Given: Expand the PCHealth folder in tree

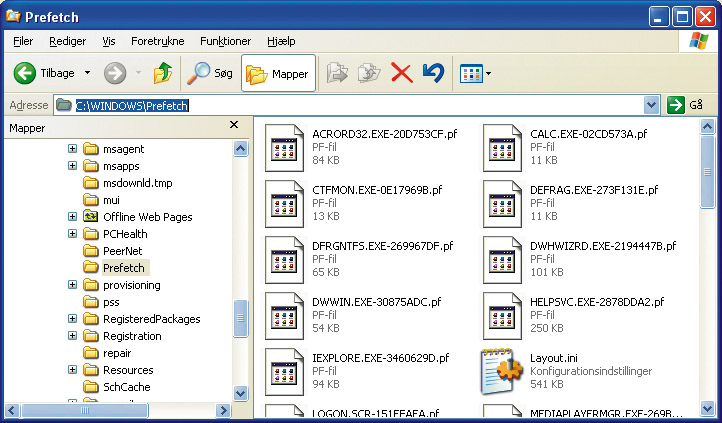Looking at the screenshot, I should [72, 234].
